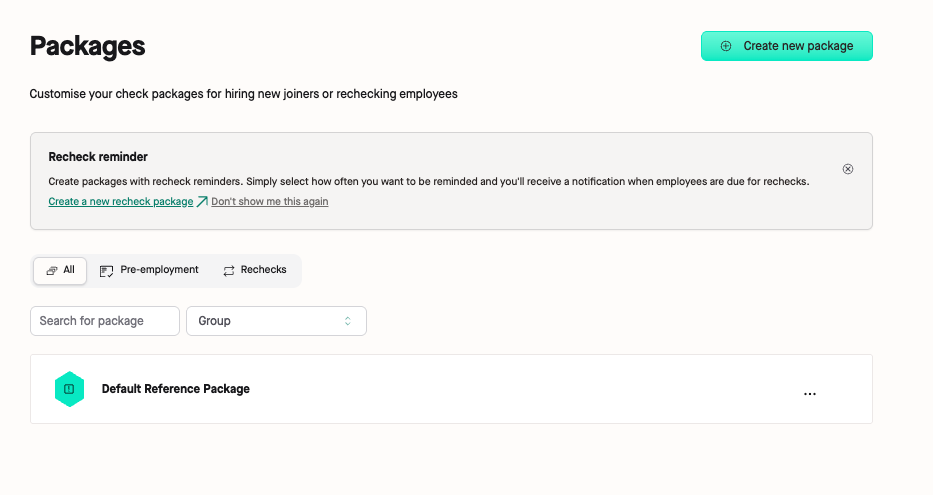933x495 pixels.
Task: Select the All tab
Action: [x=60, y=270]
